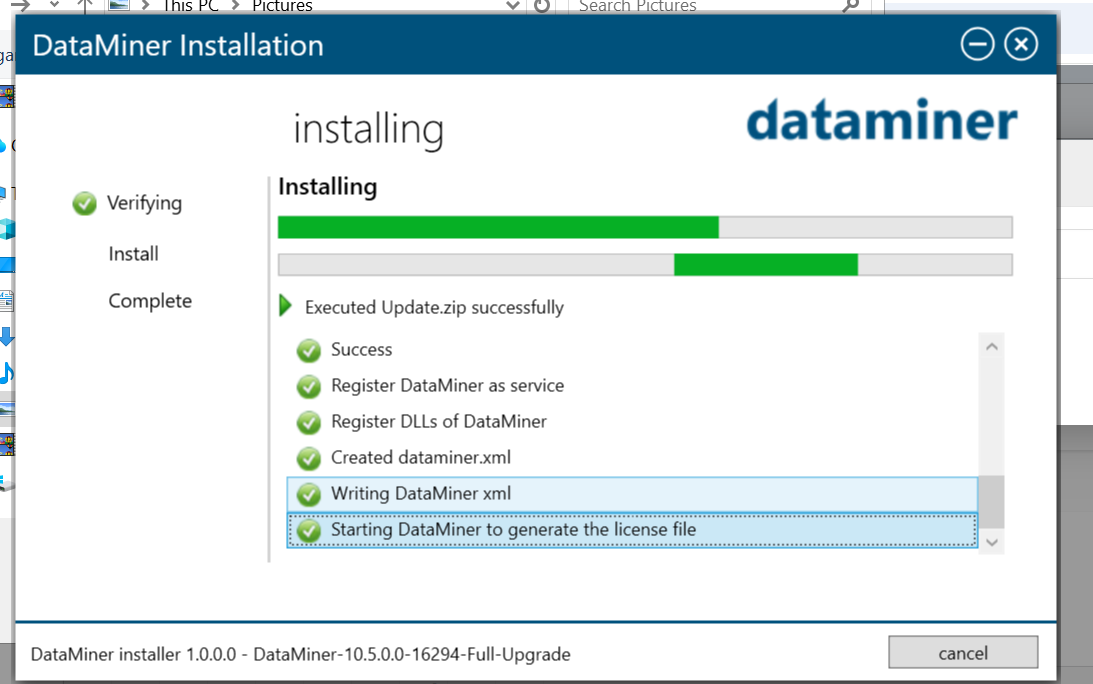Image resolution: width=1093 pixels, height=684 pixels.
Task: Click check icon next to Register DataMiner as service
Action: 309,387
